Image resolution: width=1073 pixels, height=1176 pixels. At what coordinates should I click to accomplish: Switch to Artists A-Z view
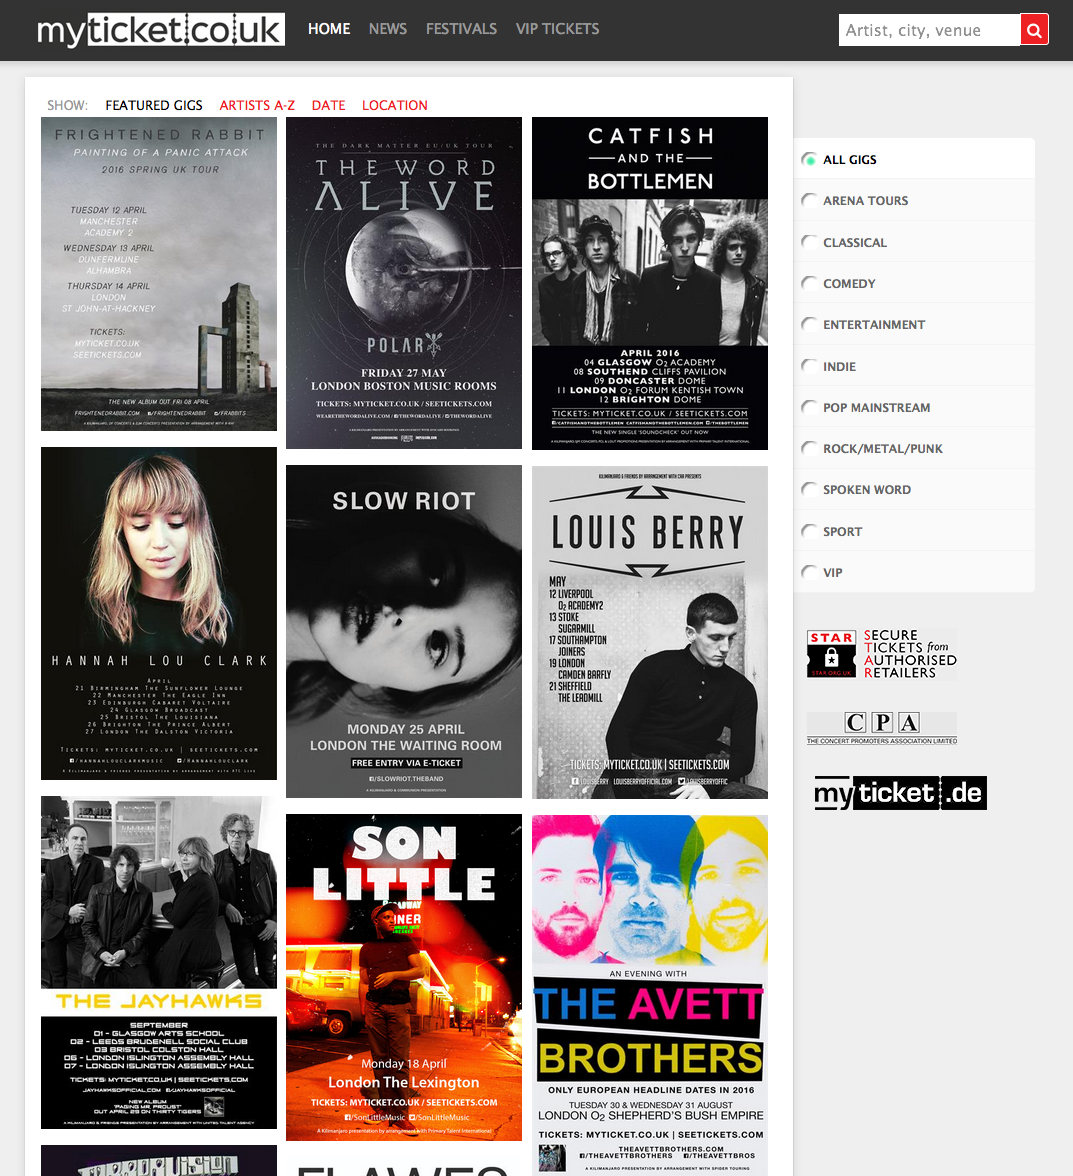(x=257, y=106)
